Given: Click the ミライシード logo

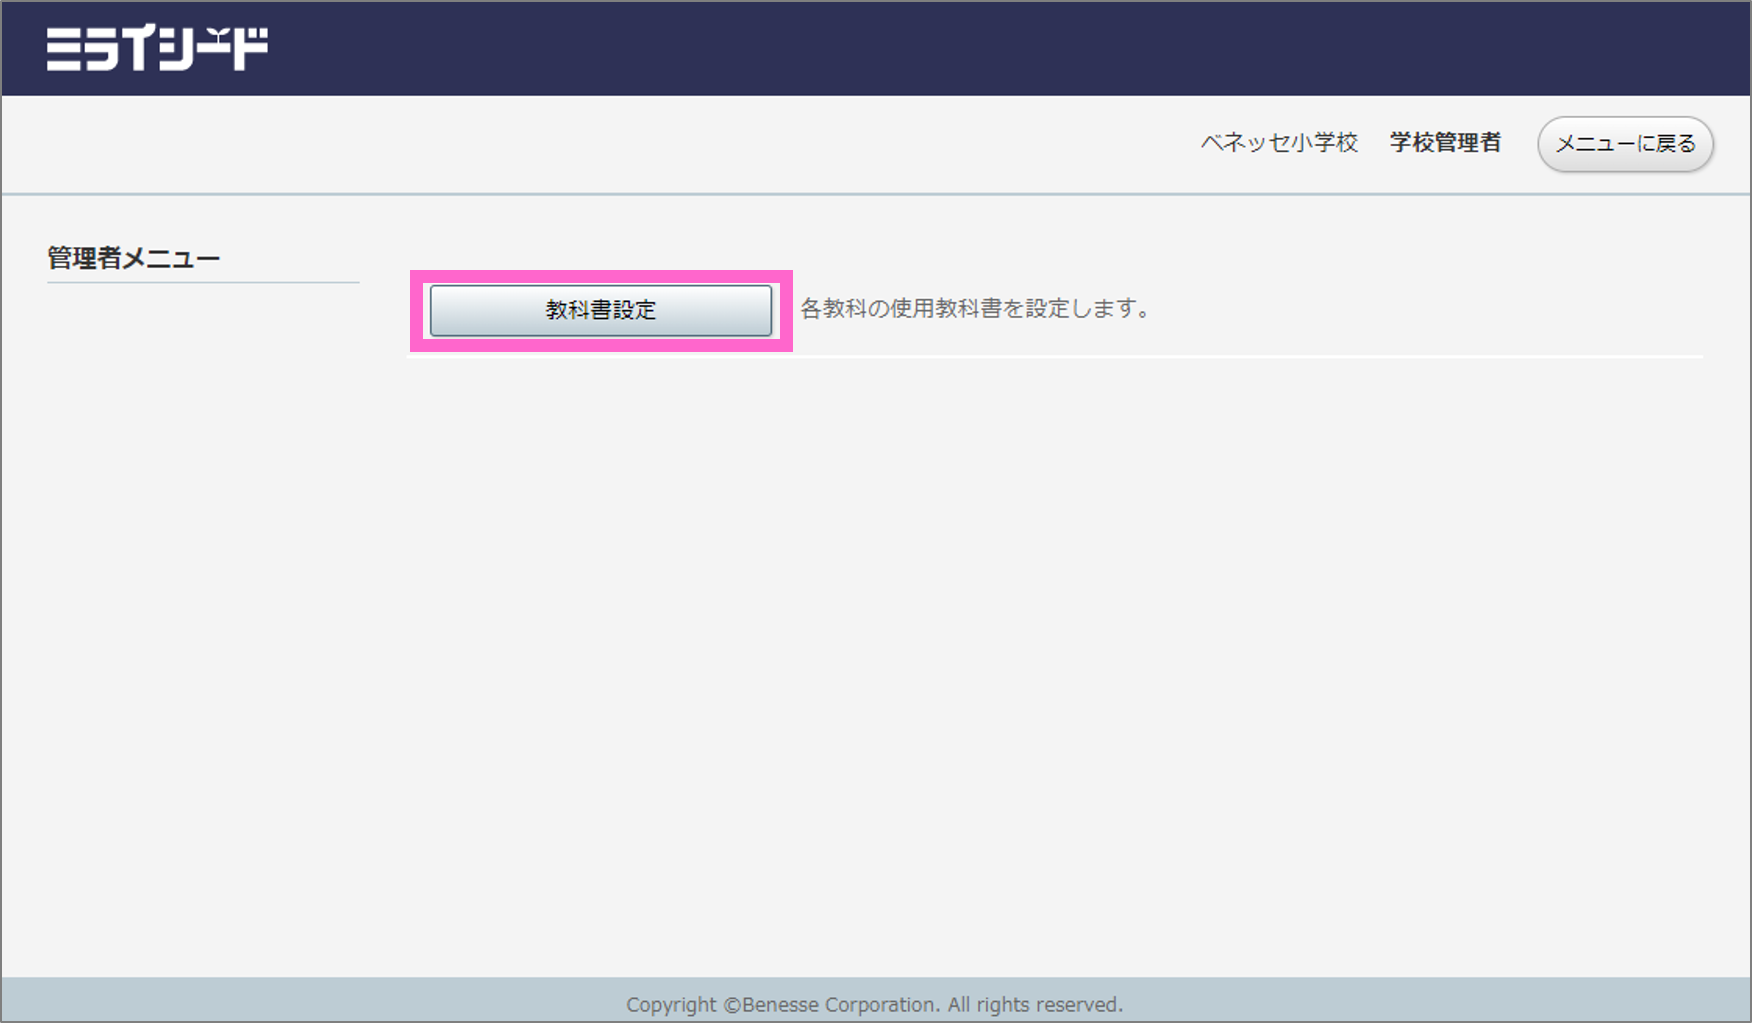Looking at the screenshot, I should point(157,49).
